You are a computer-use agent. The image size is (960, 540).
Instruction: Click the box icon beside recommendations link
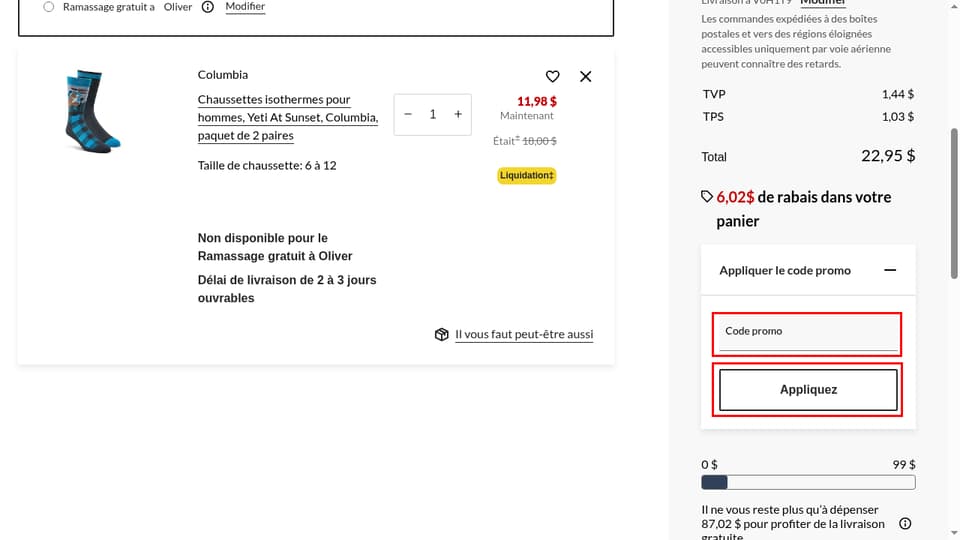click(x=441, y=334)
